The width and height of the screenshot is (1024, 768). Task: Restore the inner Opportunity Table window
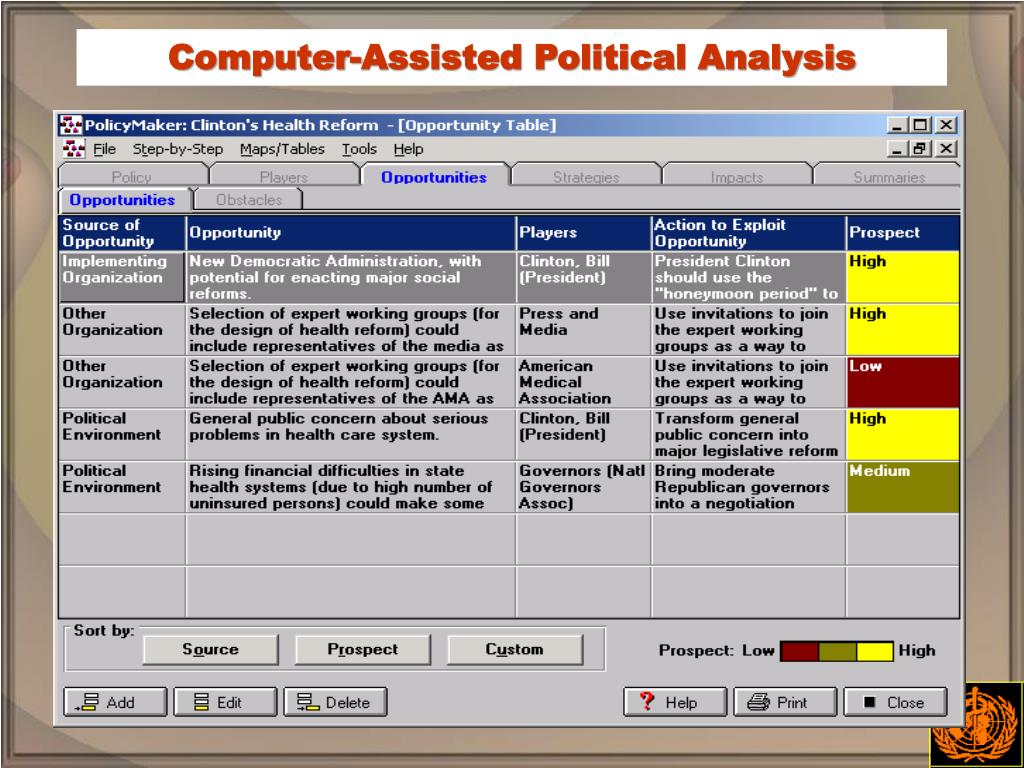click(920, 149)
